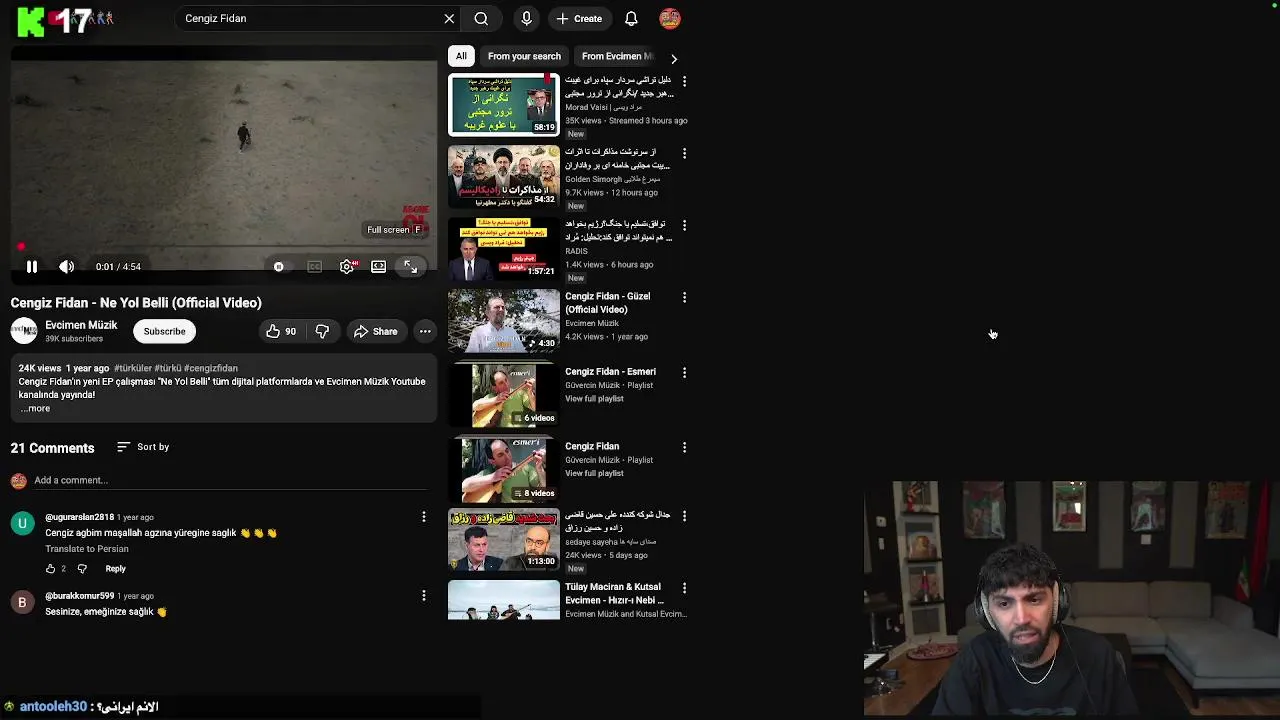Open the notifications bell
This screenshot has height=720, width=1280.
pos(631,18)
